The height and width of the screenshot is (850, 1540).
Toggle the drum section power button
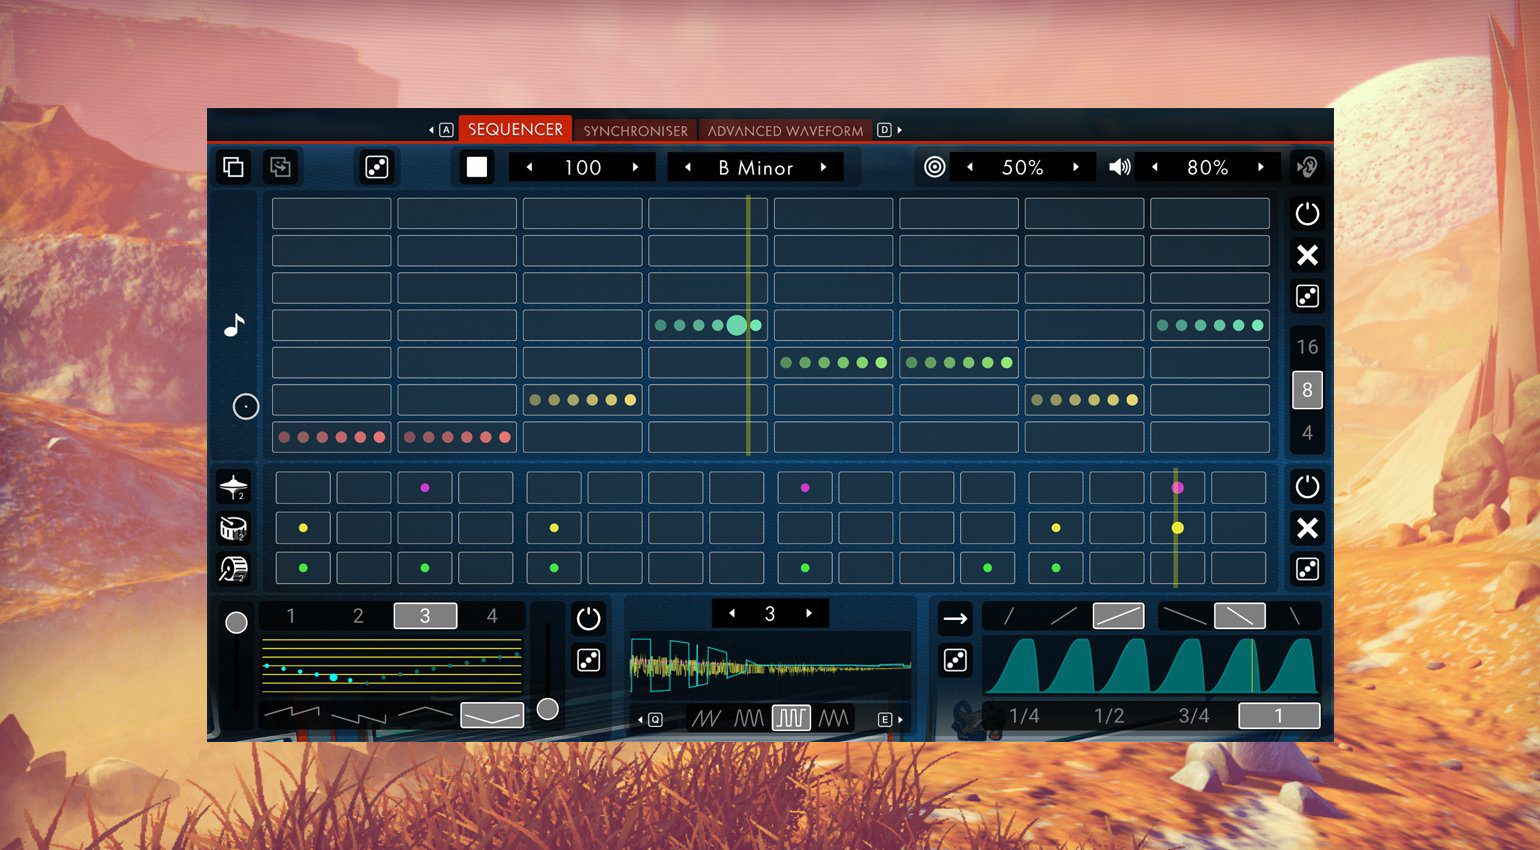pos(1307,487)
